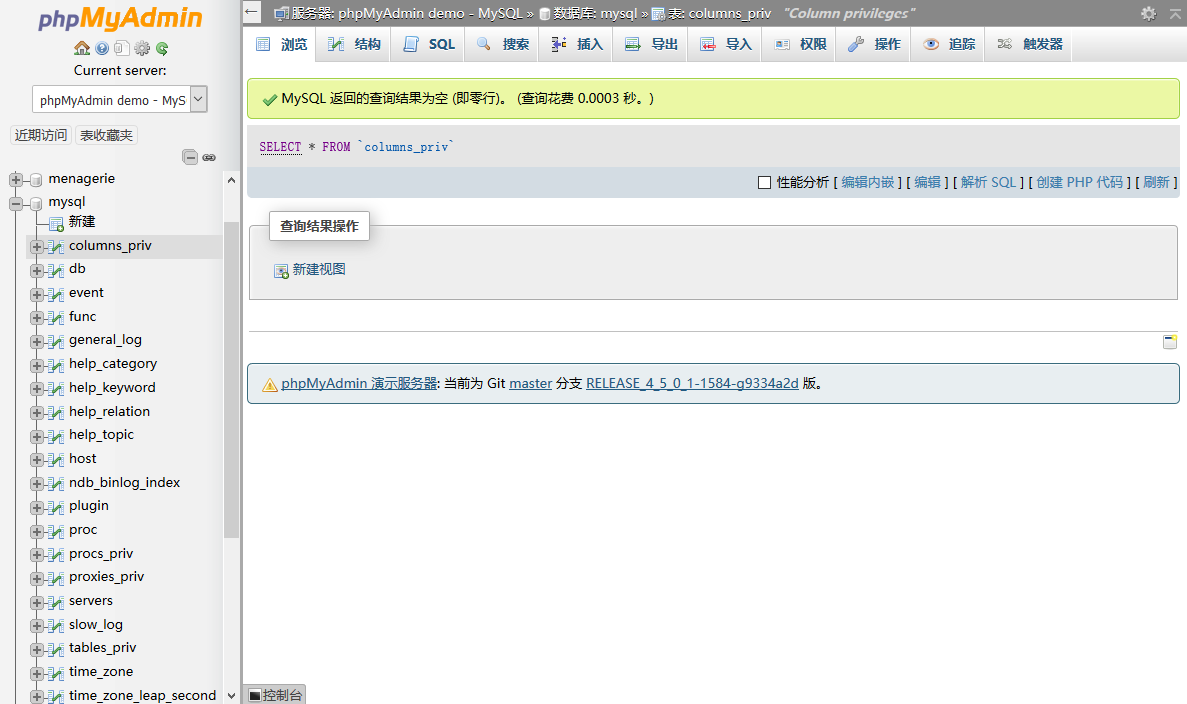Click the link with main panel icon
Viewport: 1187px width, 704px height.
pos(209,157)
